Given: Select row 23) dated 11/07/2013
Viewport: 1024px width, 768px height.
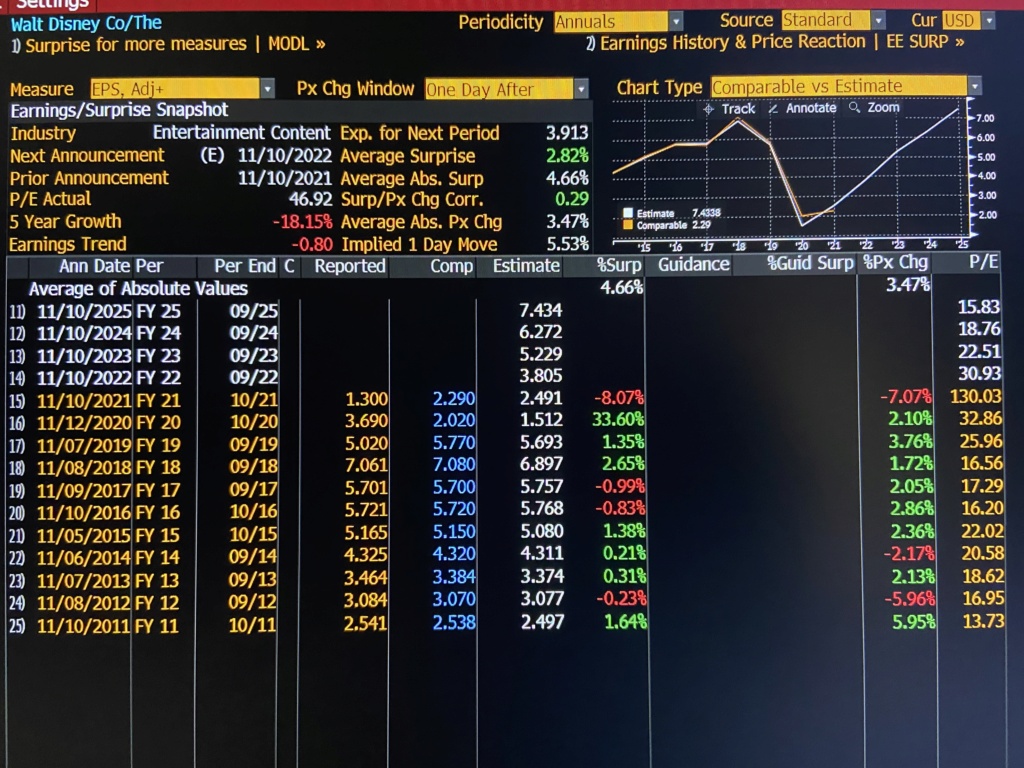Looking at the screenshot, I should pos(505,579).
